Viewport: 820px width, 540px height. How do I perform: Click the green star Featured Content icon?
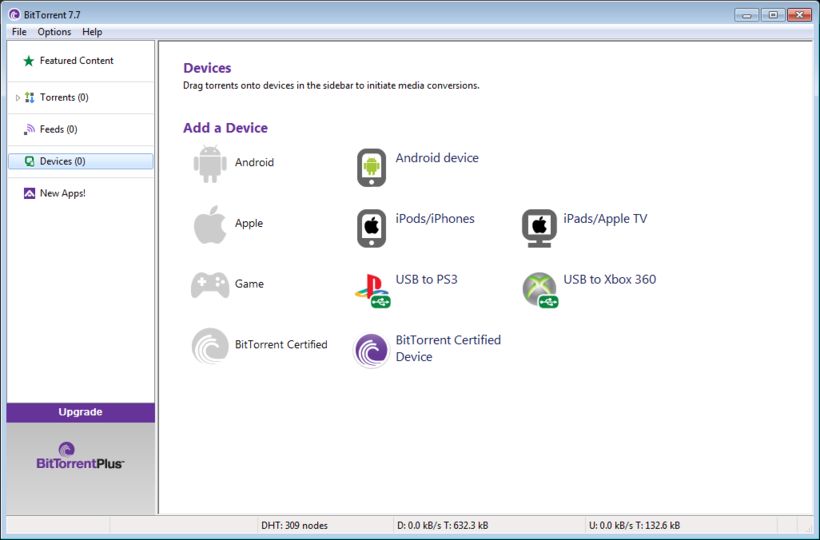tap(29, 61)
